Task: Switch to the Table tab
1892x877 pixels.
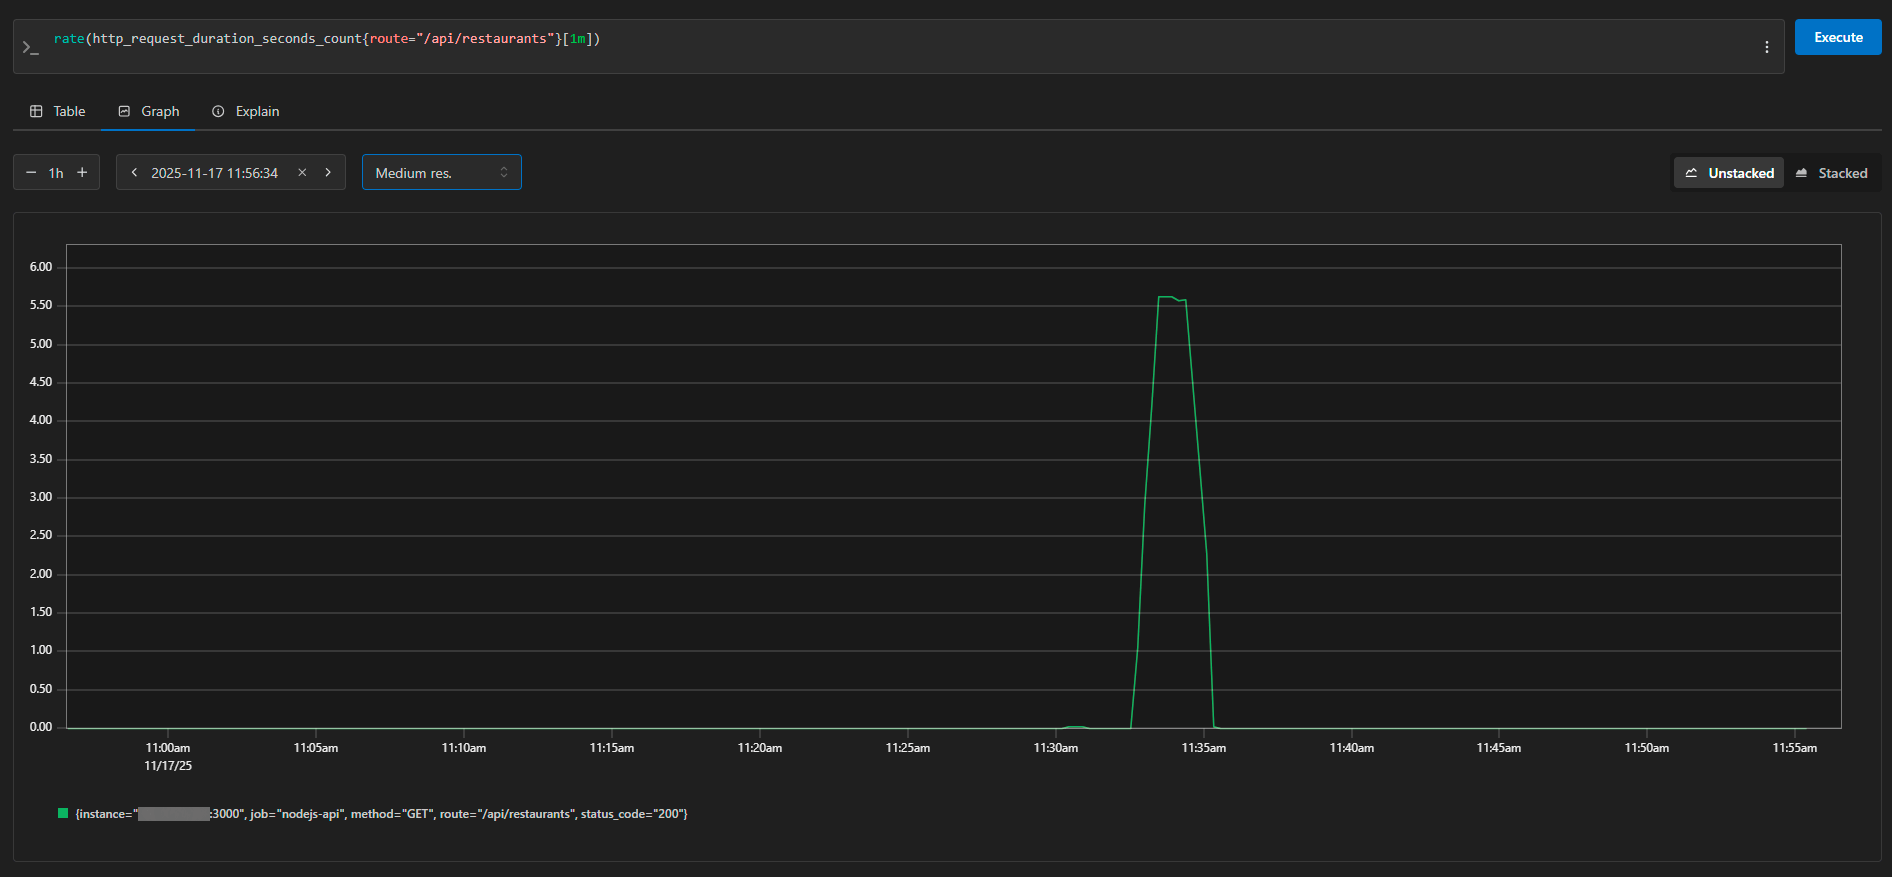Action: tap(57, 111)
